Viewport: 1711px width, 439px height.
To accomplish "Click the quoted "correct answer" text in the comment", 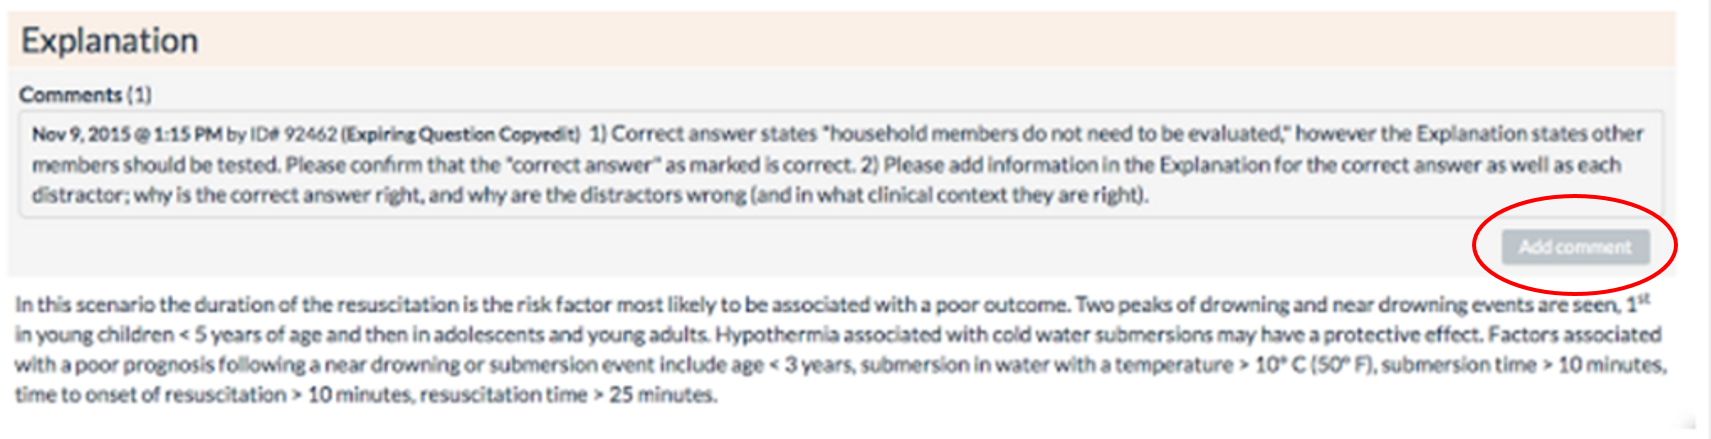I will point(586,165).
